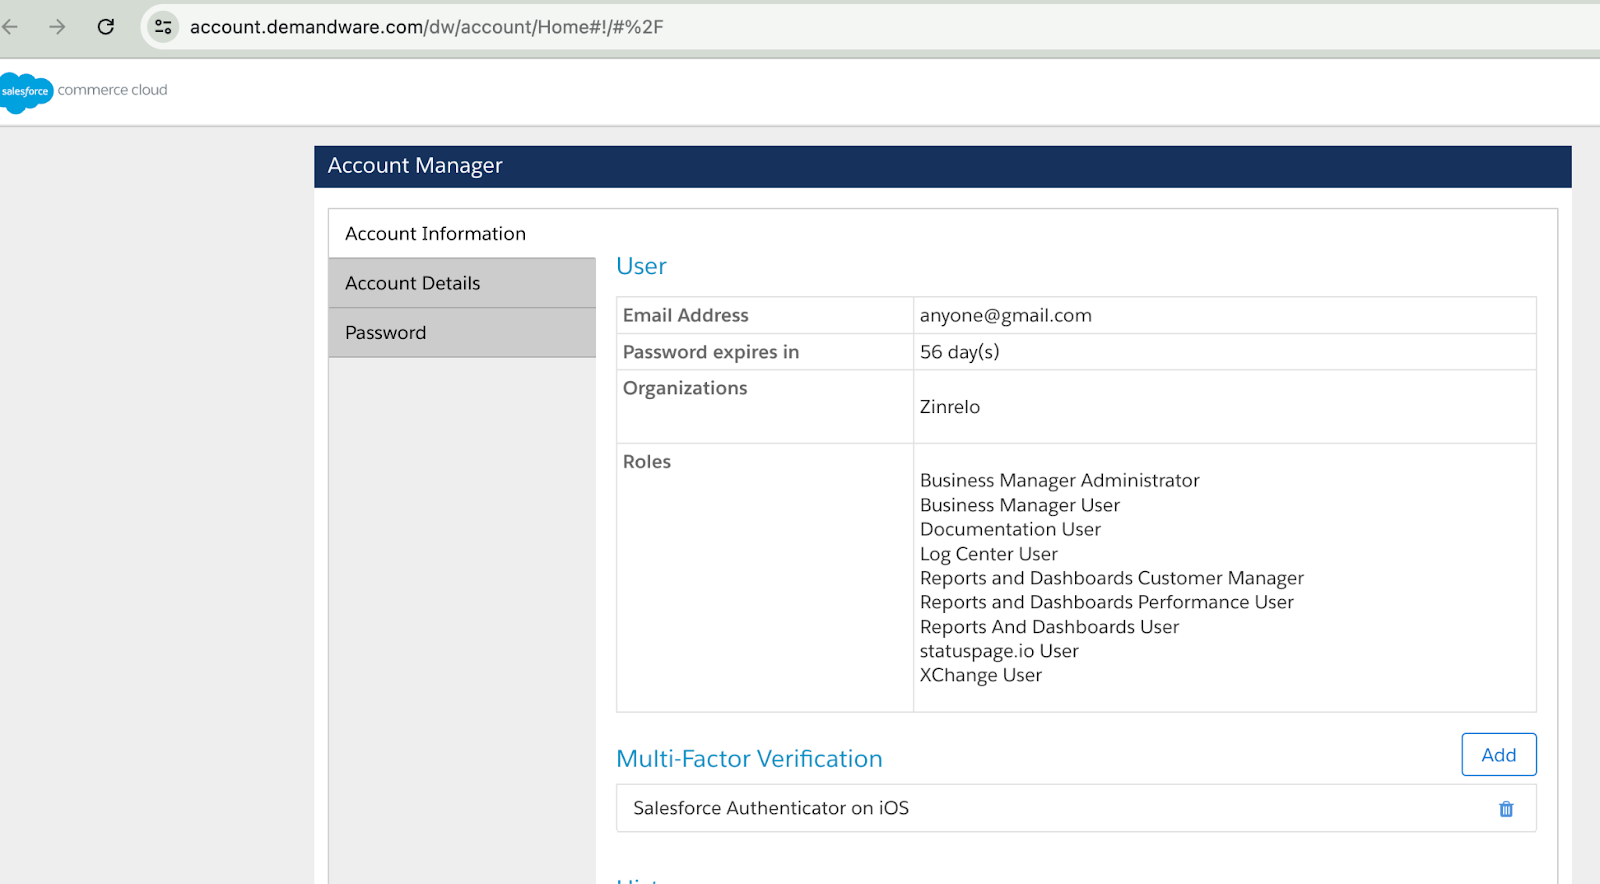The height and width of the screenshot is (884, 1600).
Task: Click Log Center User role
Action: 989,554
